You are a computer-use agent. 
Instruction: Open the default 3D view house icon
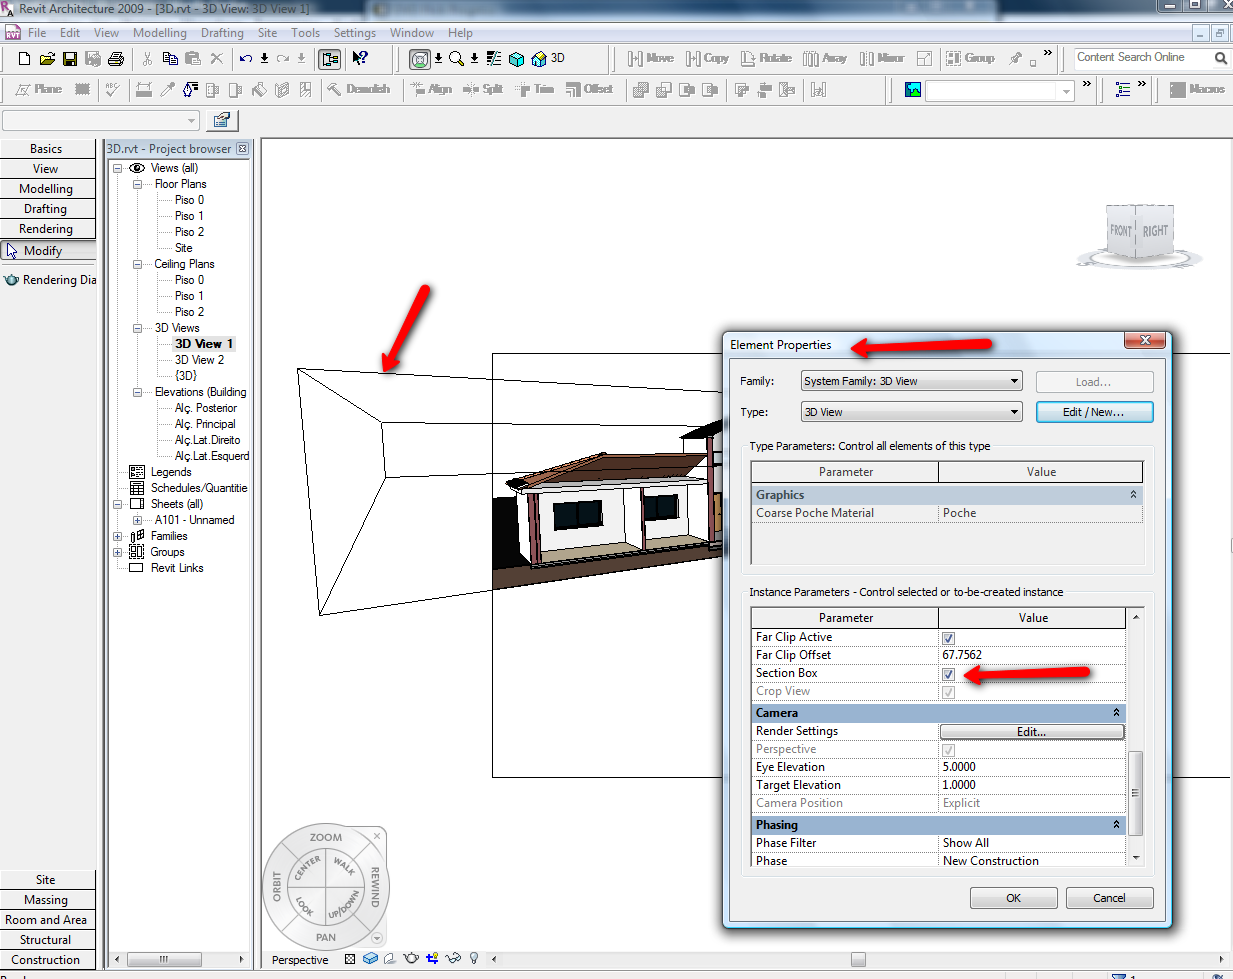tap(539, 59)
